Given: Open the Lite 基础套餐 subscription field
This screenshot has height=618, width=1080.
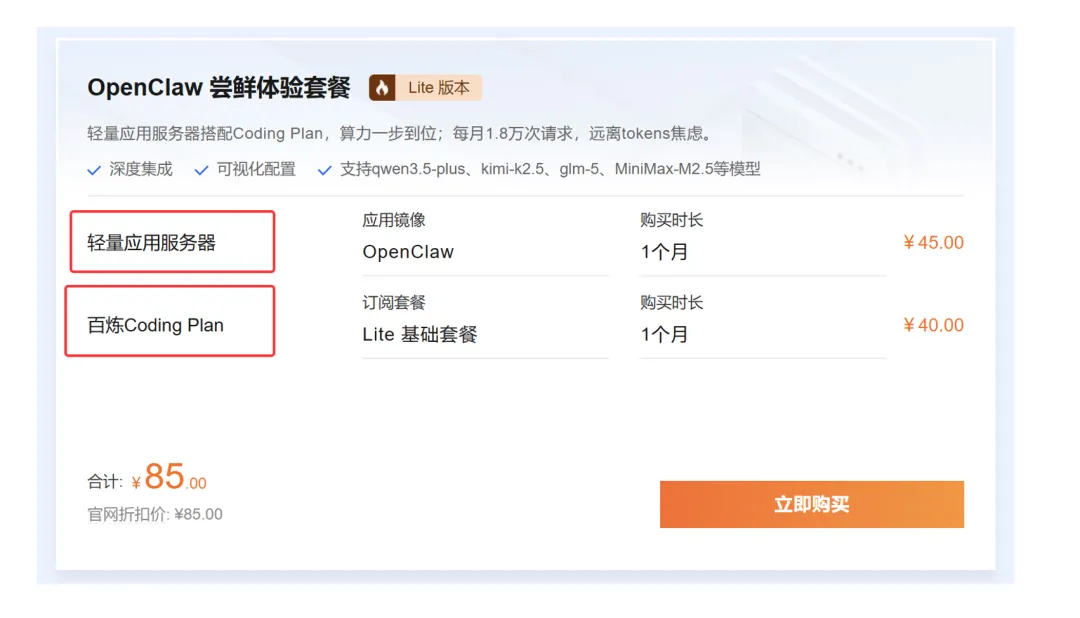Looking at the screenshot, I should [x=485, y=335].
